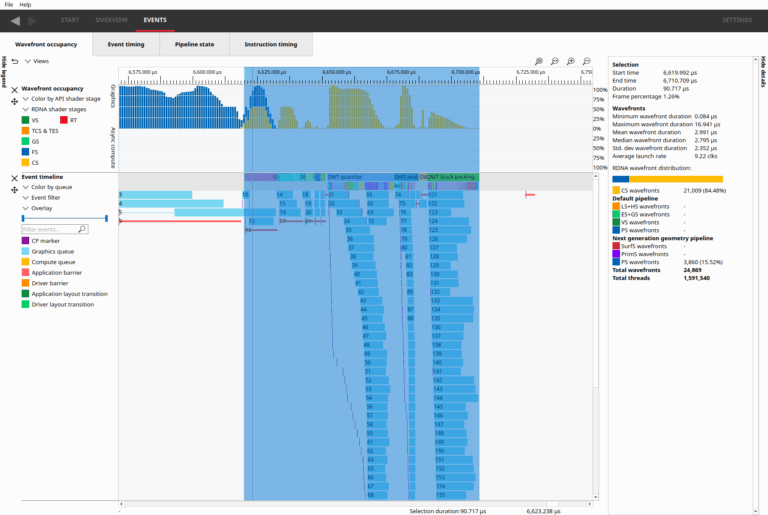This screenshot has width=768, height=515.
Task: Click up arrow of event timeline scrollbar
Action: tap(596, 176)
